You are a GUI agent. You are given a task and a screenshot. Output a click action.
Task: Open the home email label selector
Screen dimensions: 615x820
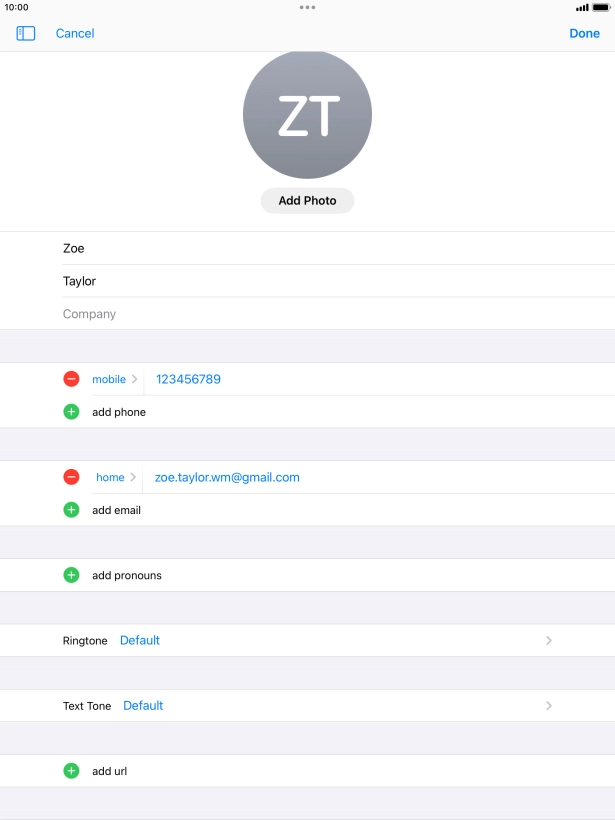(115, 477)
